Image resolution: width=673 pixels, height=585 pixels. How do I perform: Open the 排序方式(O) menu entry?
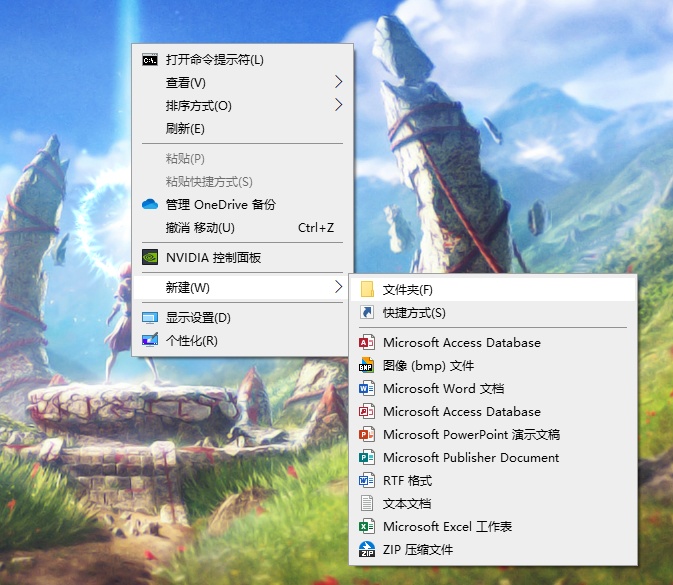tap(243, 106)
